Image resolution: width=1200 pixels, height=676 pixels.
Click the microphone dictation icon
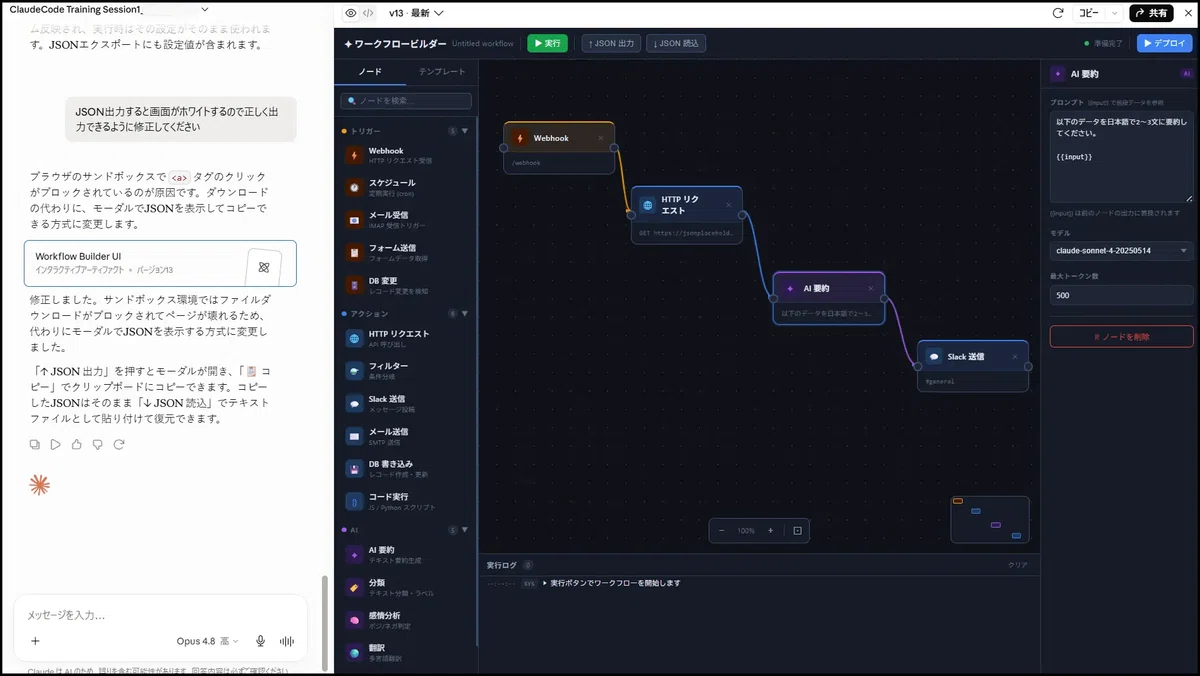pos(260,641)
